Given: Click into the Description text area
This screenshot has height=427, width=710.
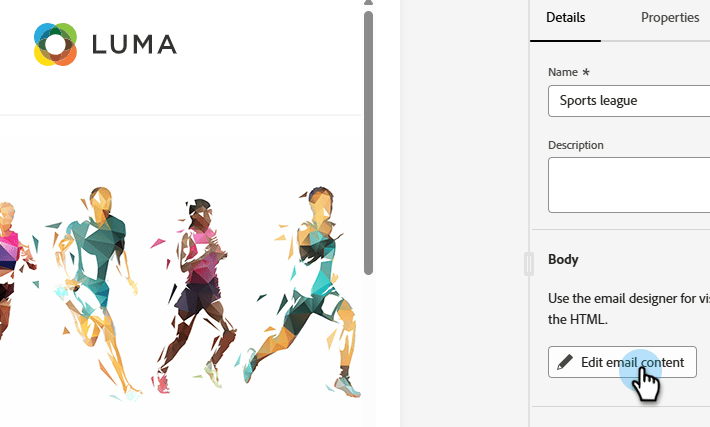Looking at the screenshot, I should (629, 184).
